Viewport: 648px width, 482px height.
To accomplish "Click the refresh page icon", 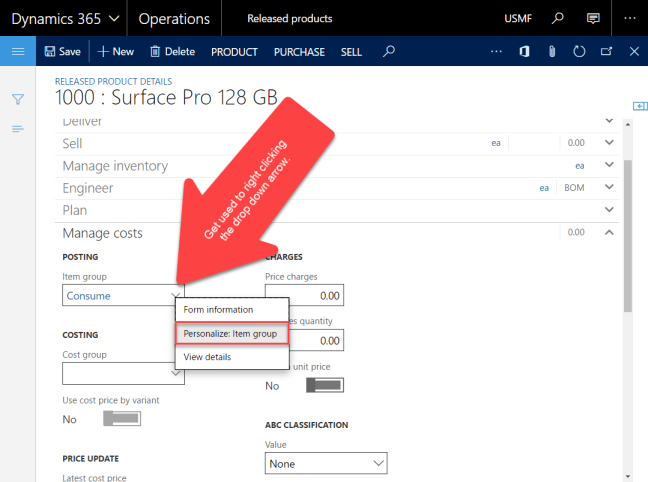I will (579, 51).
